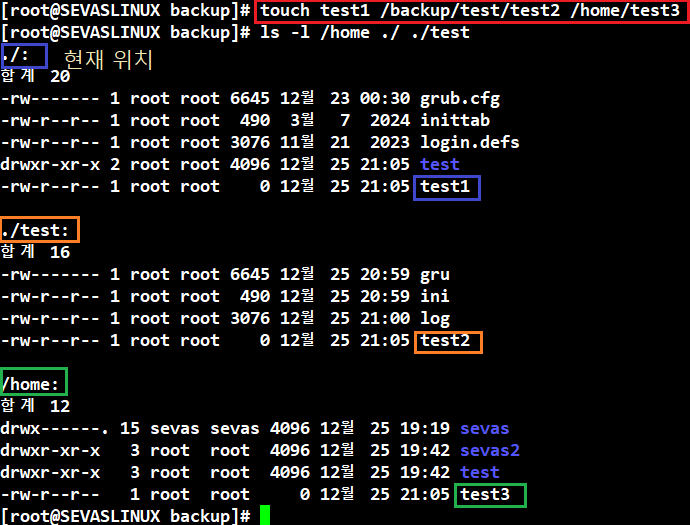Click the ./: listing header

[x=15, y=55]
